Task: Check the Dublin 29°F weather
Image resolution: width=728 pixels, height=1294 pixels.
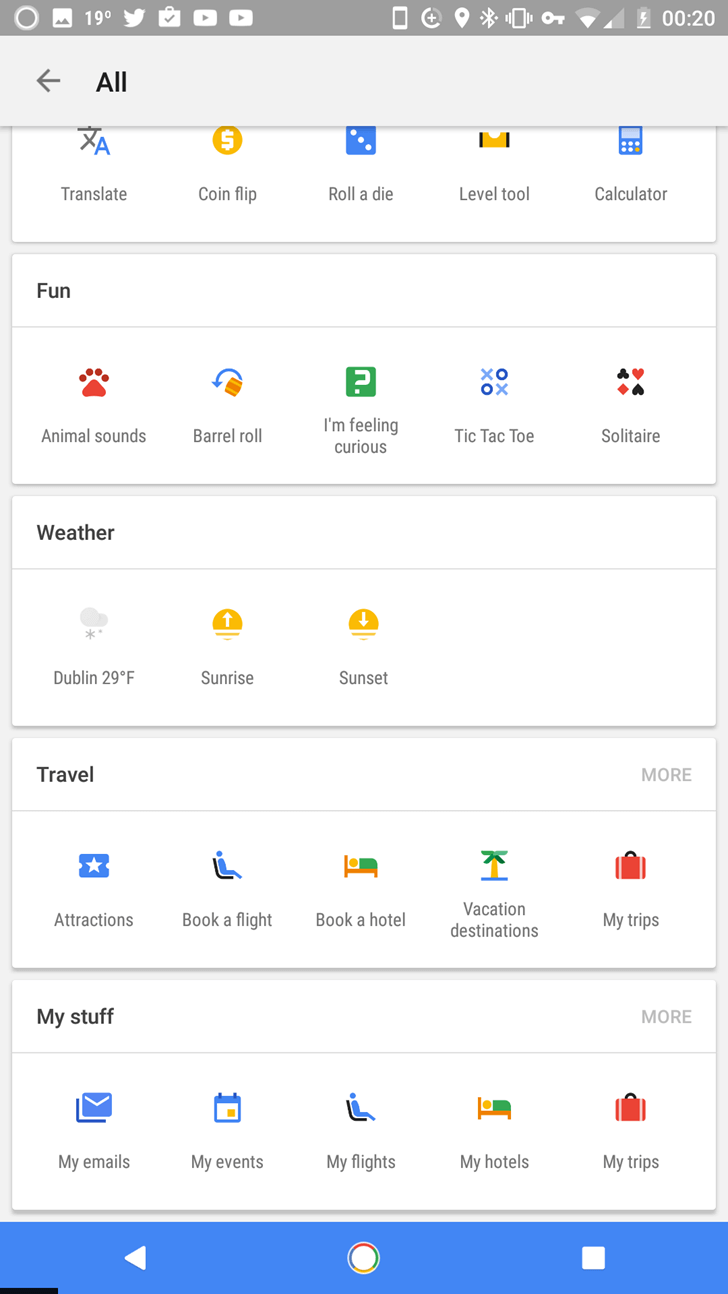Action: (94, 645)
